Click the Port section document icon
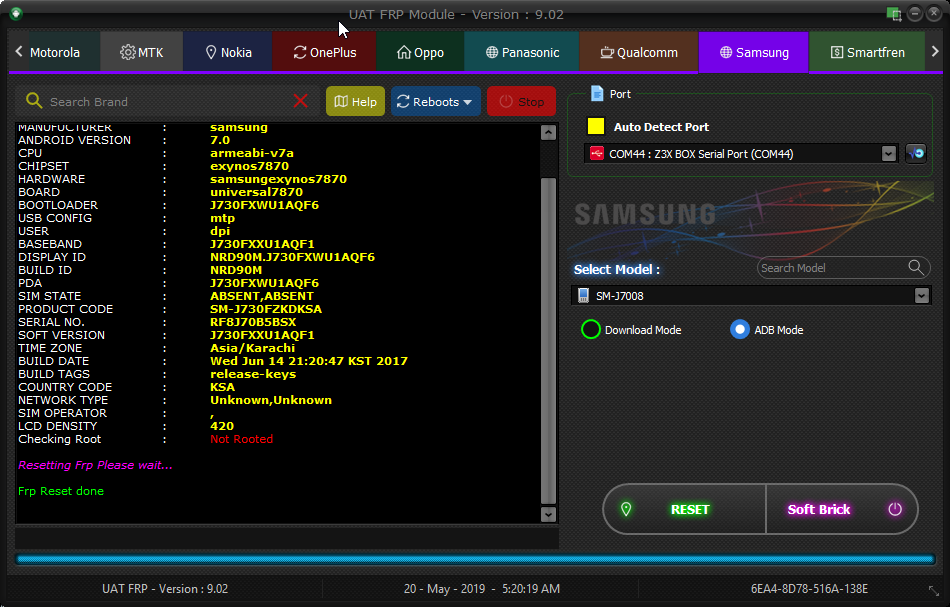The image size is (950, 607). click(597, 93)
